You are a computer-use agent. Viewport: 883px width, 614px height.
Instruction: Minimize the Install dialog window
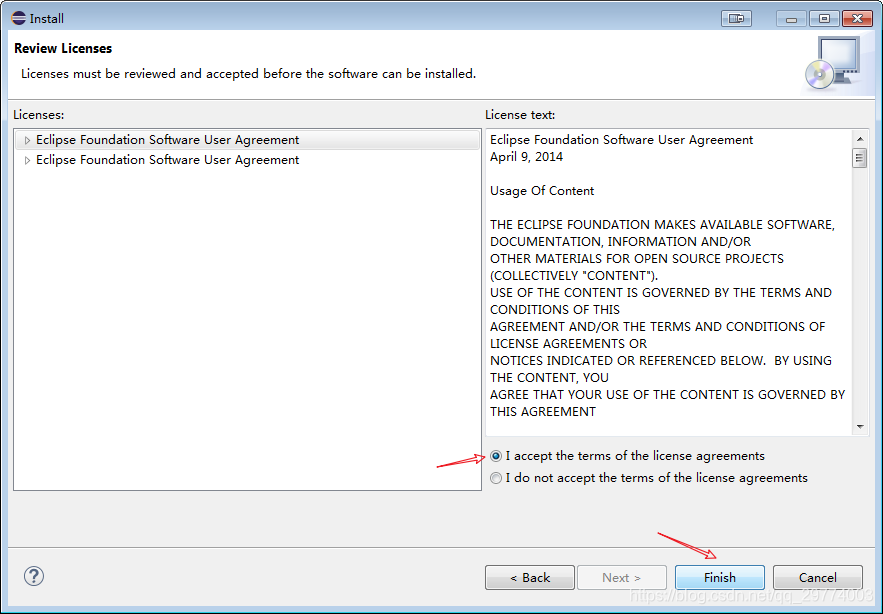click(x=791, y=19)
